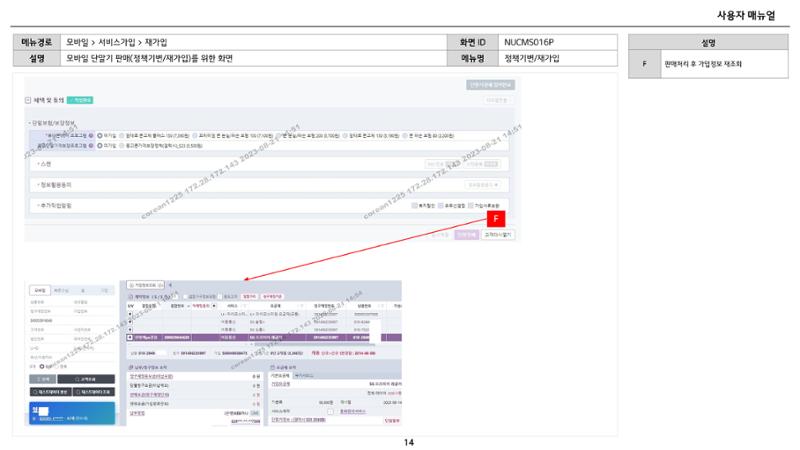Select the first contract row radio

[x=130, y=314]
